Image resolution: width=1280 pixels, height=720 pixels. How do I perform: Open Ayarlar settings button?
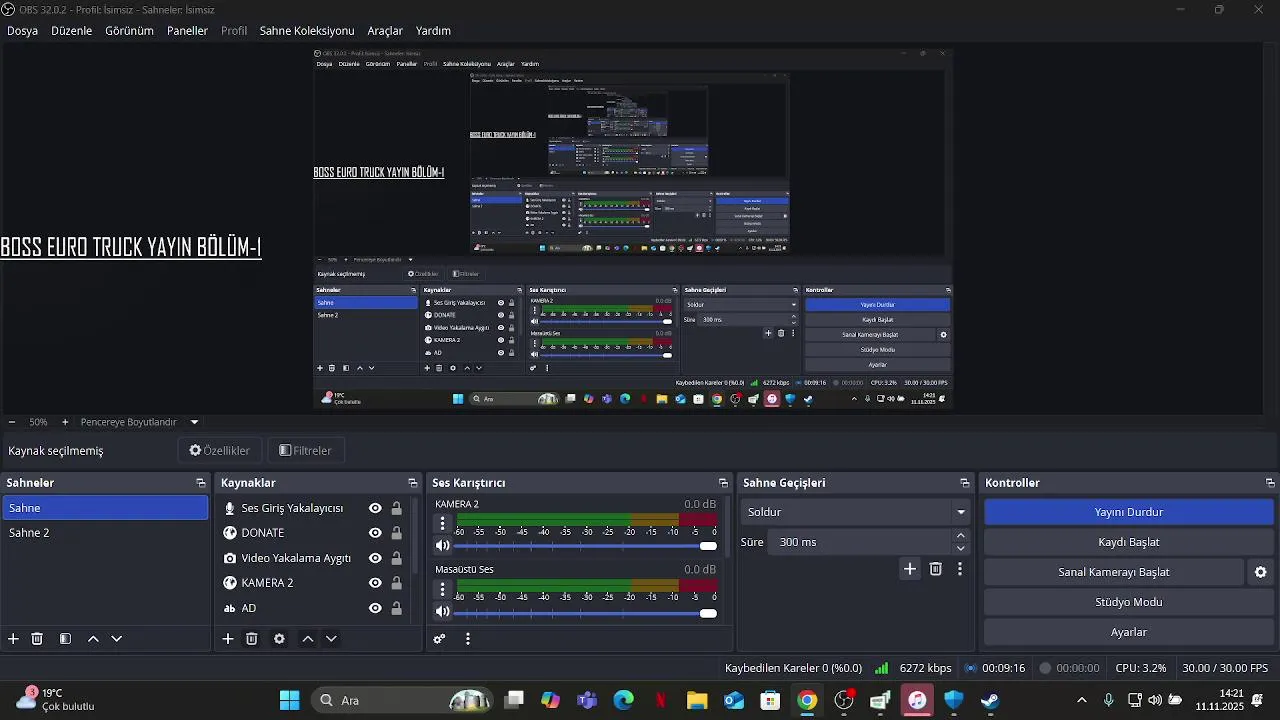click(x=1128, y=632)
